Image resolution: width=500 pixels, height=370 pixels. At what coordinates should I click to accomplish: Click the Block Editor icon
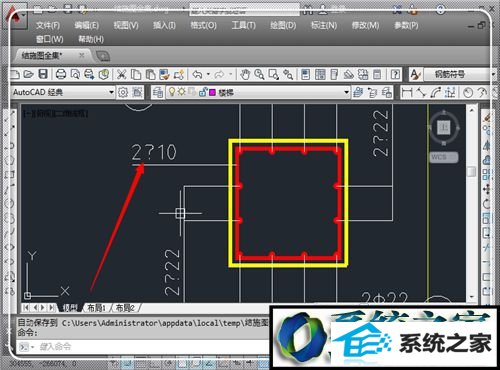click(x=179, y=74)
